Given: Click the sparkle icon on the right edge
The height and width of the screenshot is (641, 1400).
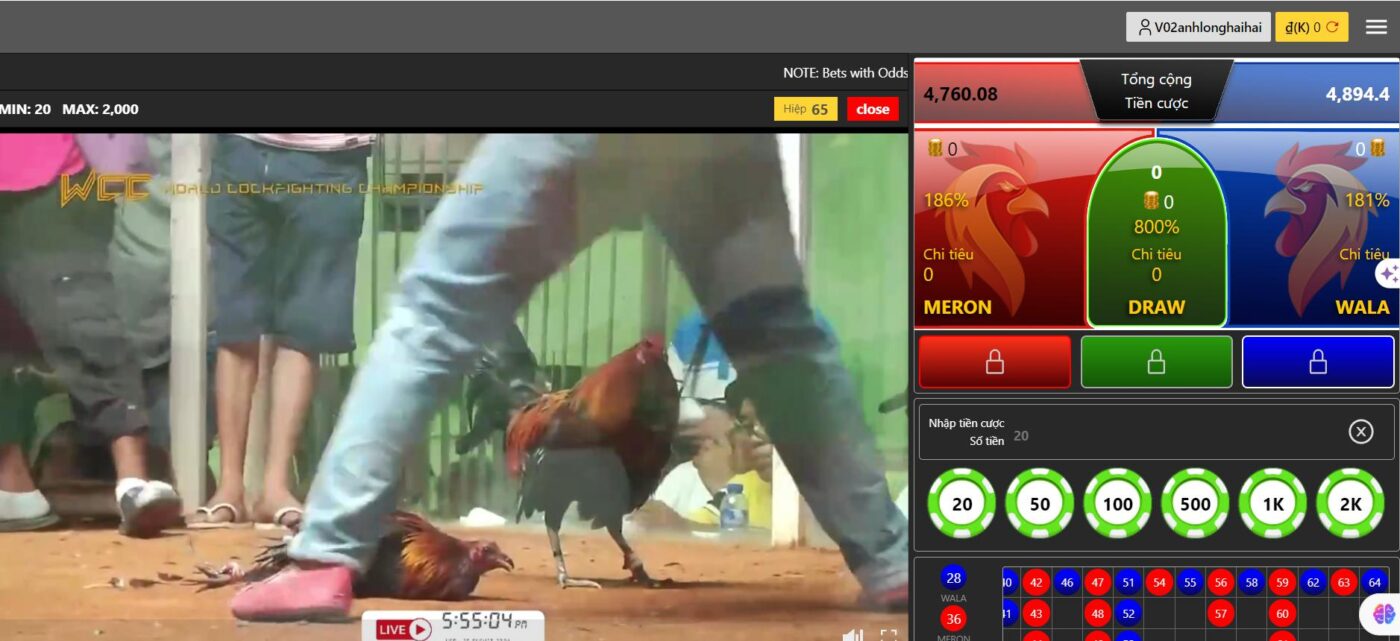Looking at the screenshot, I should [1388, 273].
